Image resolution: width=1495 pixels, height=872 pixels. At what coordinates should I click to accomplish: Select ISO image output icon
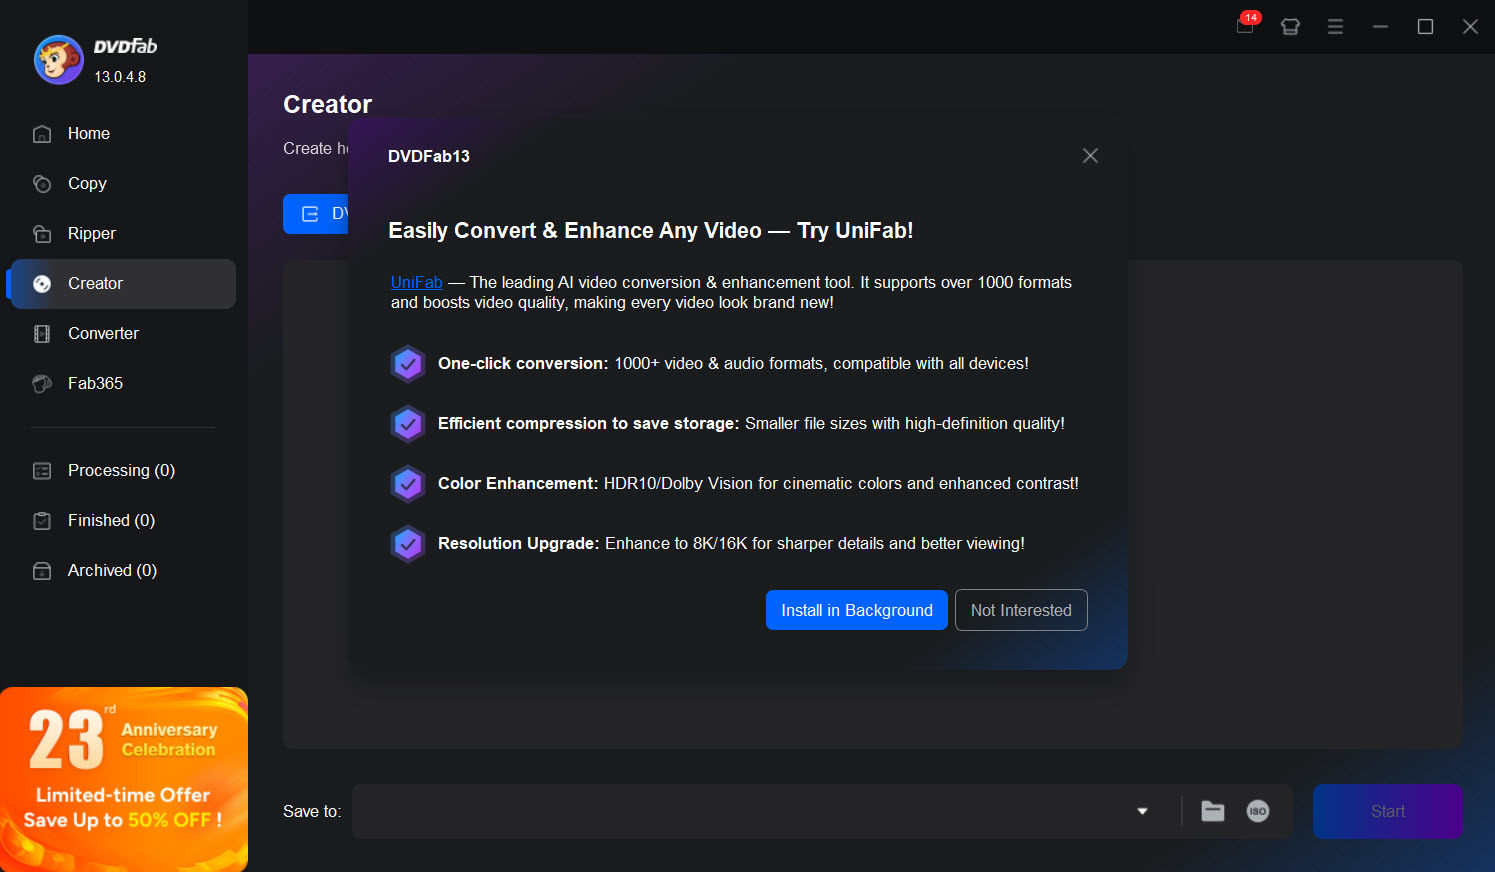click(1257, 811)
